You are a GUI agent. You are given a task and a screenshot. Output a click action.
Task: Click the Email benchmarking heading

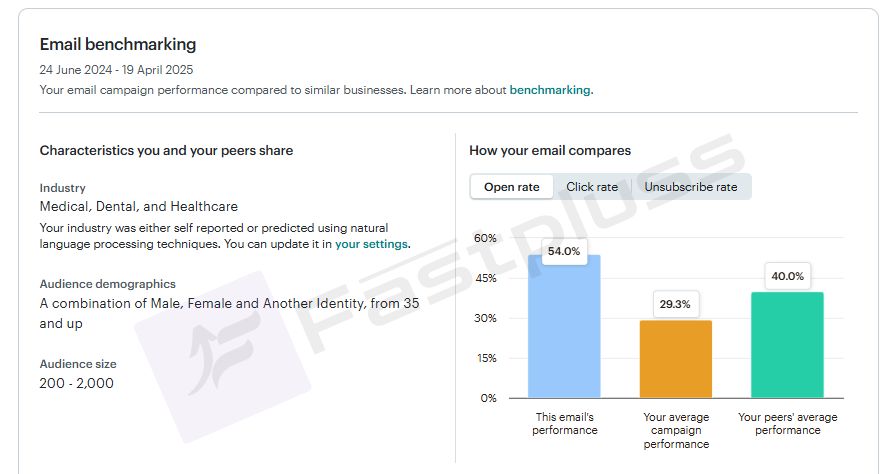point(118,44)
